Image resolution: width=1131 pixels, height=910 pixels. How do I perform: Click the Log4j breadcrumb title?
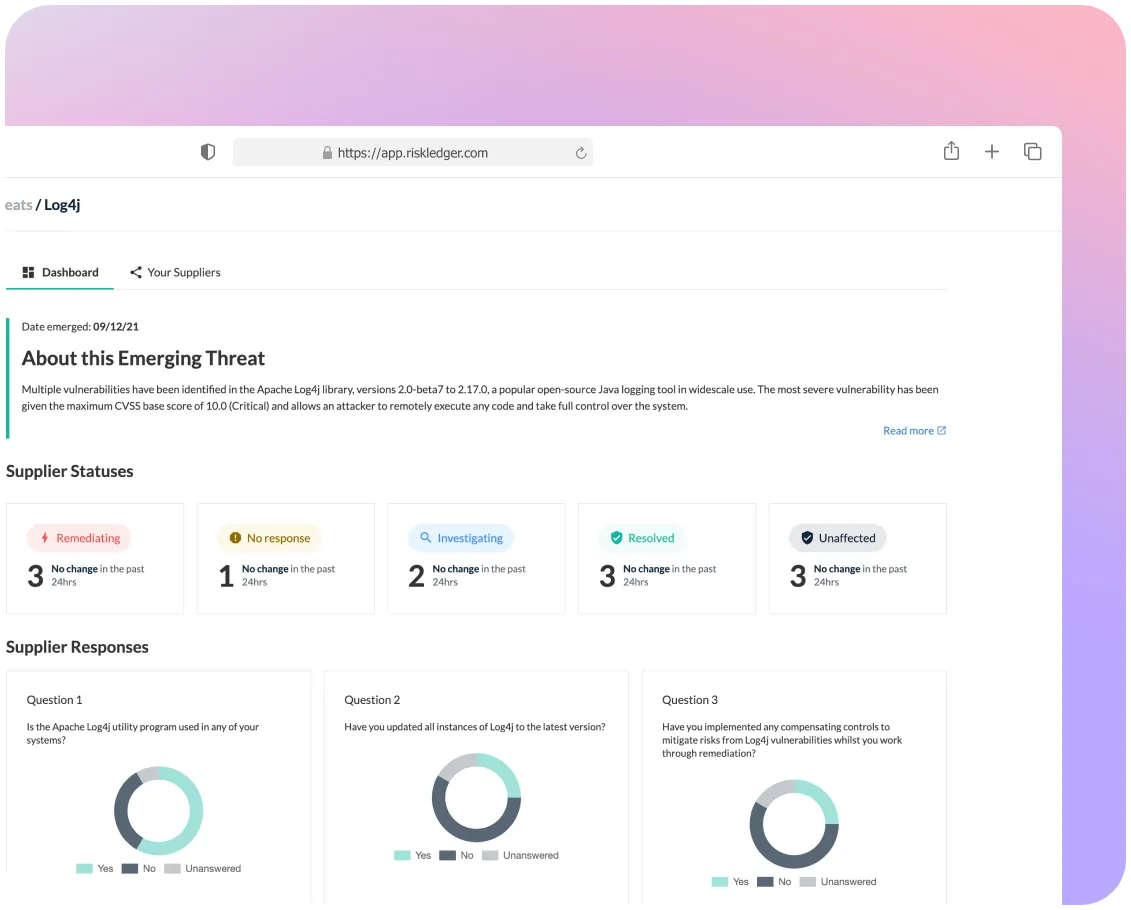point(62,205)
